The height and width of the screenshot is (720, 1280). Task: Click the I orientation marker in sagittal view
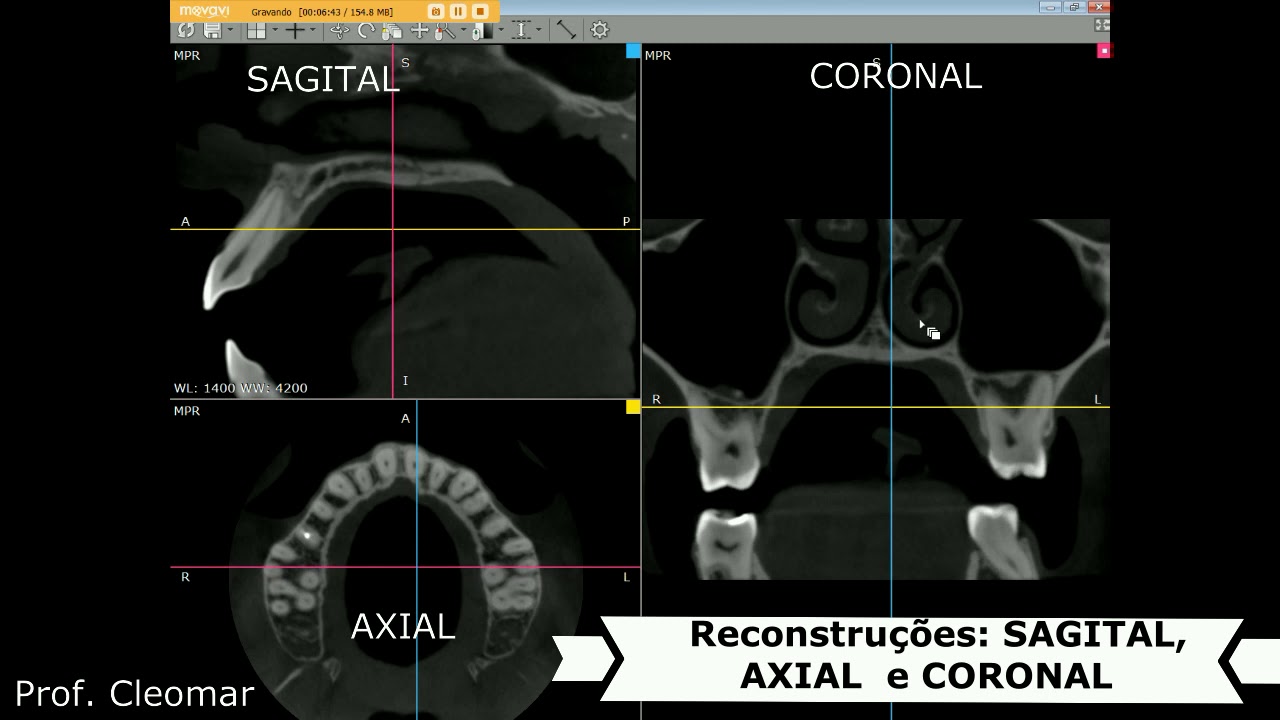pos(405,381)
